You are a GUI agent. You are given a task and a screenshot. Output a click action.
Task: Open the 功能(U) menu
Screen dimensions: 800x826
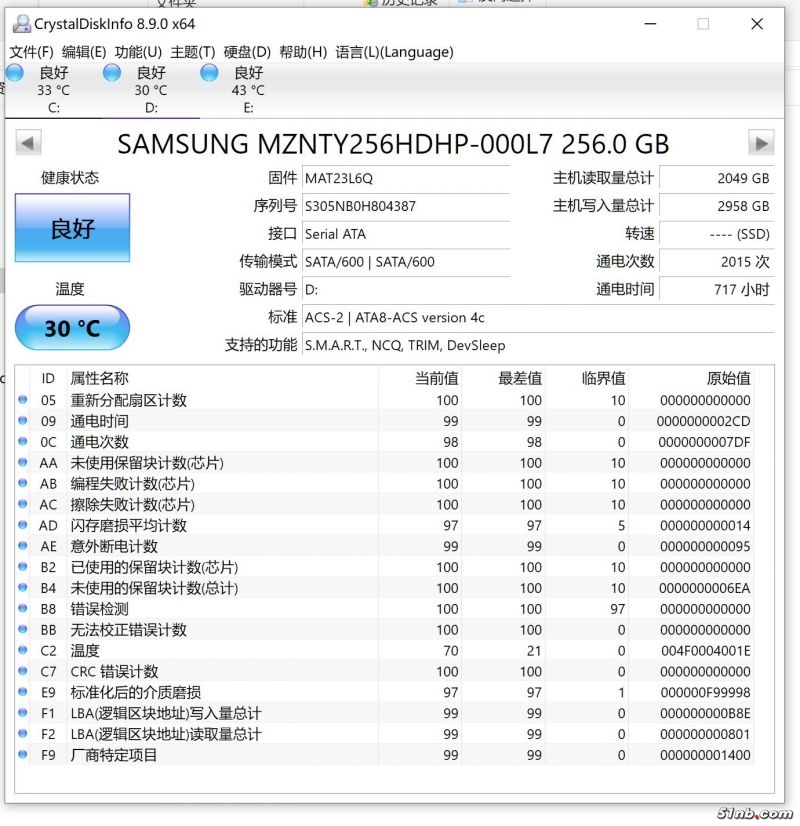tap(138, 52)
